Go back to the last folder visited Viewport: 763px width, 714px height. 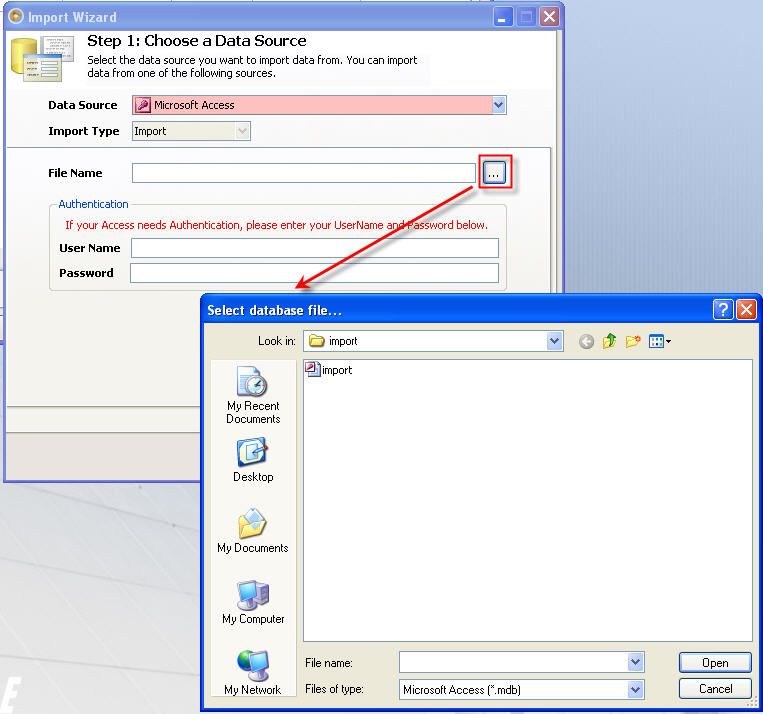pos(586,342)
